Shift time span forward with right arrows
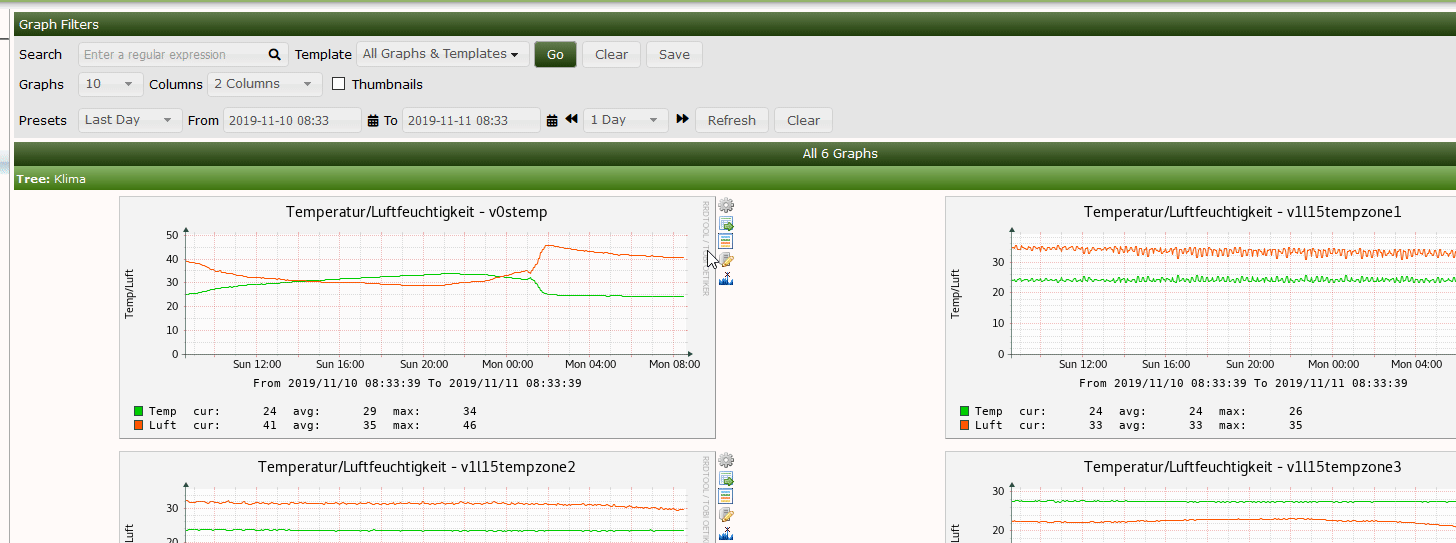Screen dimensions: 1456x543 (682, 119)
